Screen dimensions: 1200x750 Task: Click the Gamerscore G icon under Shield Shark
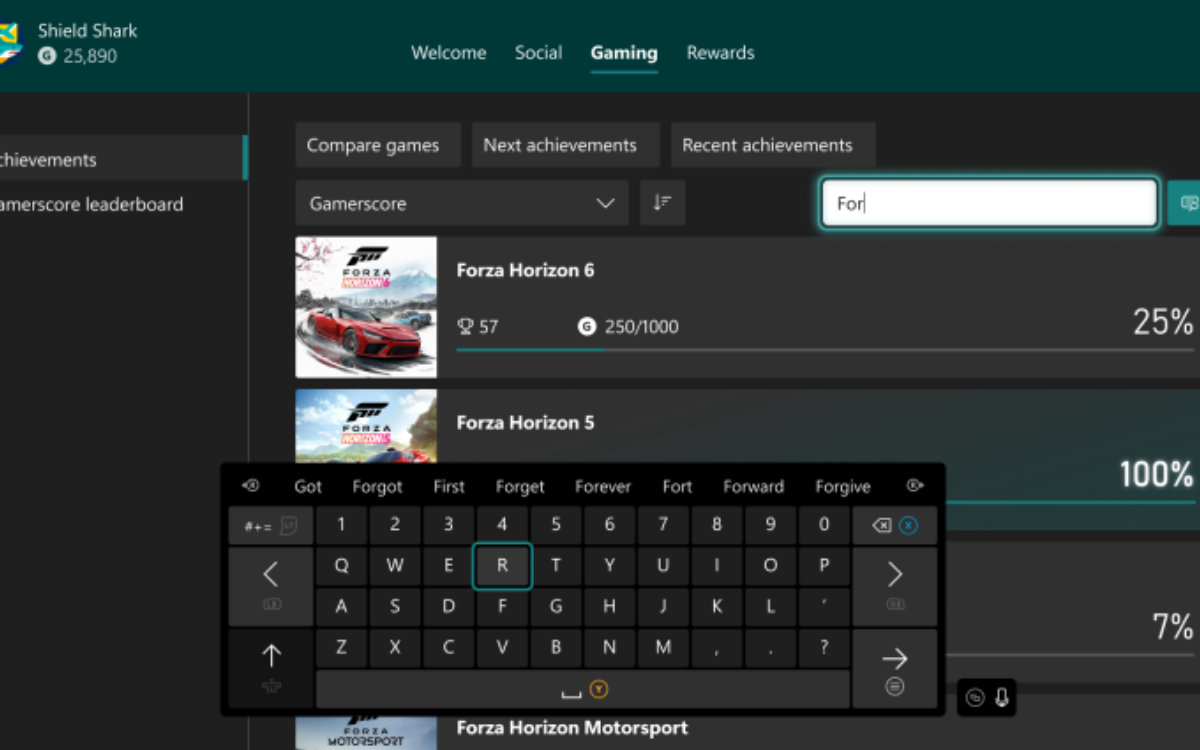click(47, 56)
